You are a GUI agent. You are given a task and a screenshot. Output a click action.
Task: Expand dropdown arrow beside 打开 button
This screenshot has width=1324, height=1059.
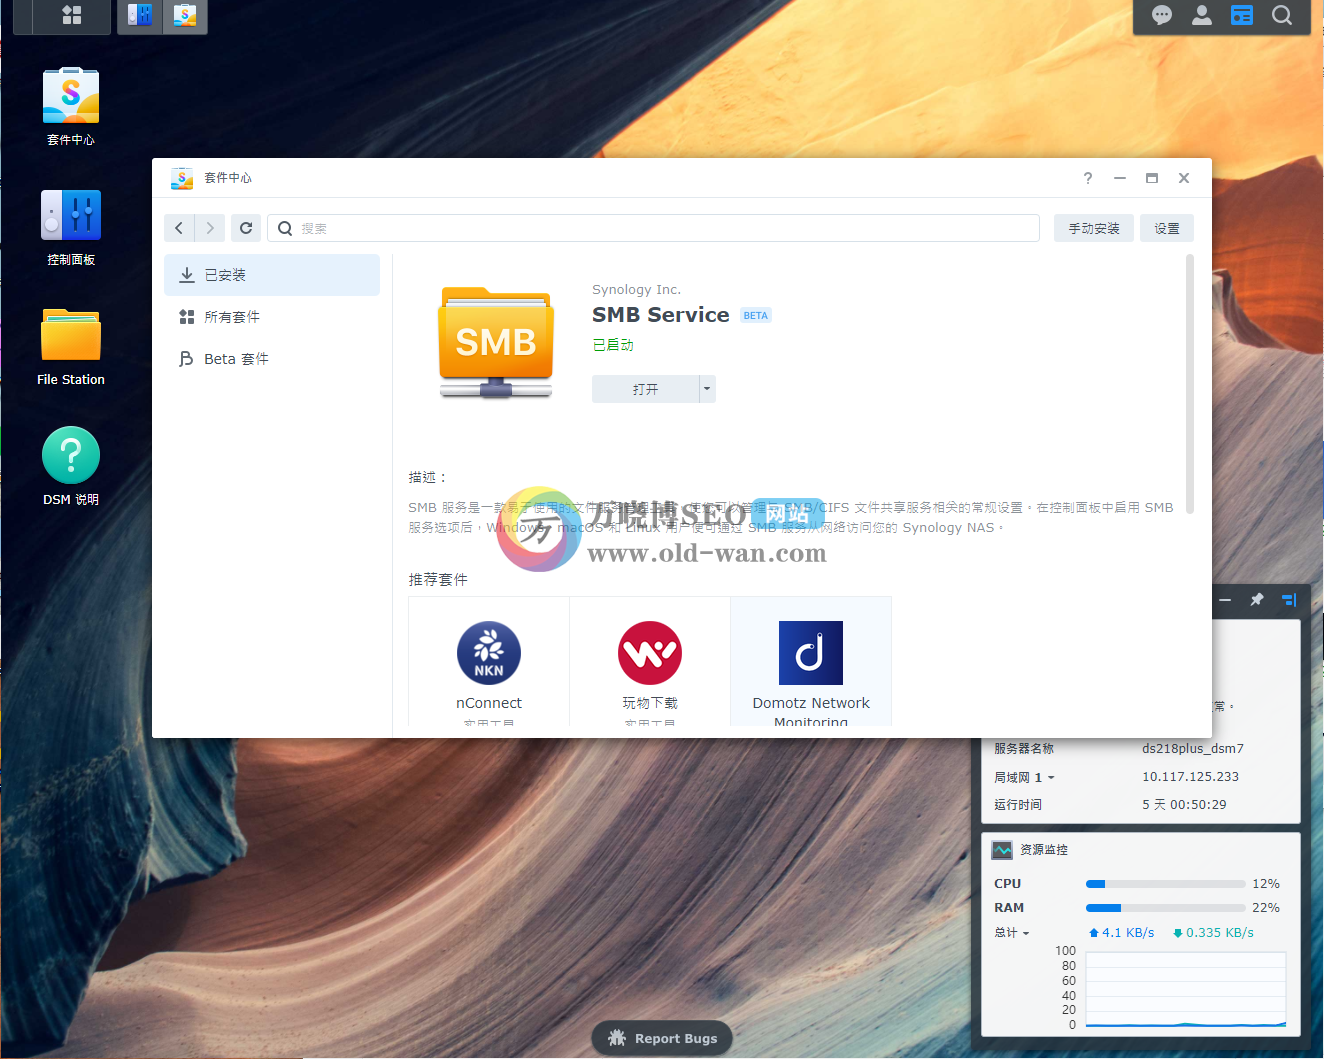coord(707,389)
